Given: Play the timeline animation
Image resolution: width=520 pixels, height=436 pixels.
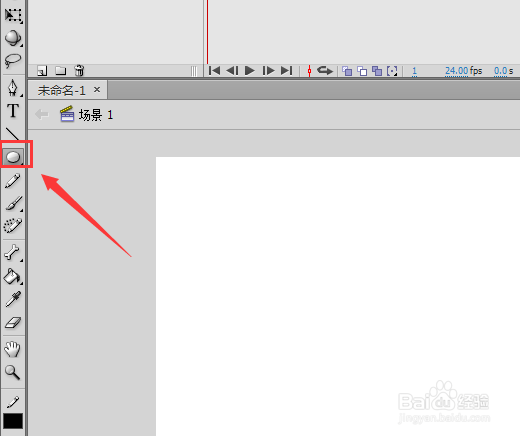Looking at the screenshot, I should (x=250, y=71).
